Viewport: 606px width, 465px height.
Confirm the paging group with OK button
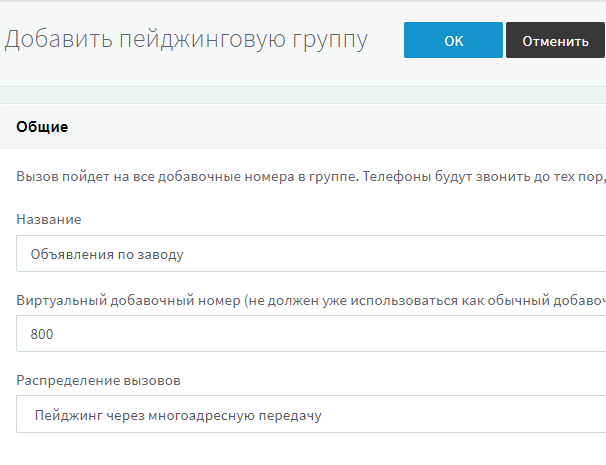(x=453, y=40)
